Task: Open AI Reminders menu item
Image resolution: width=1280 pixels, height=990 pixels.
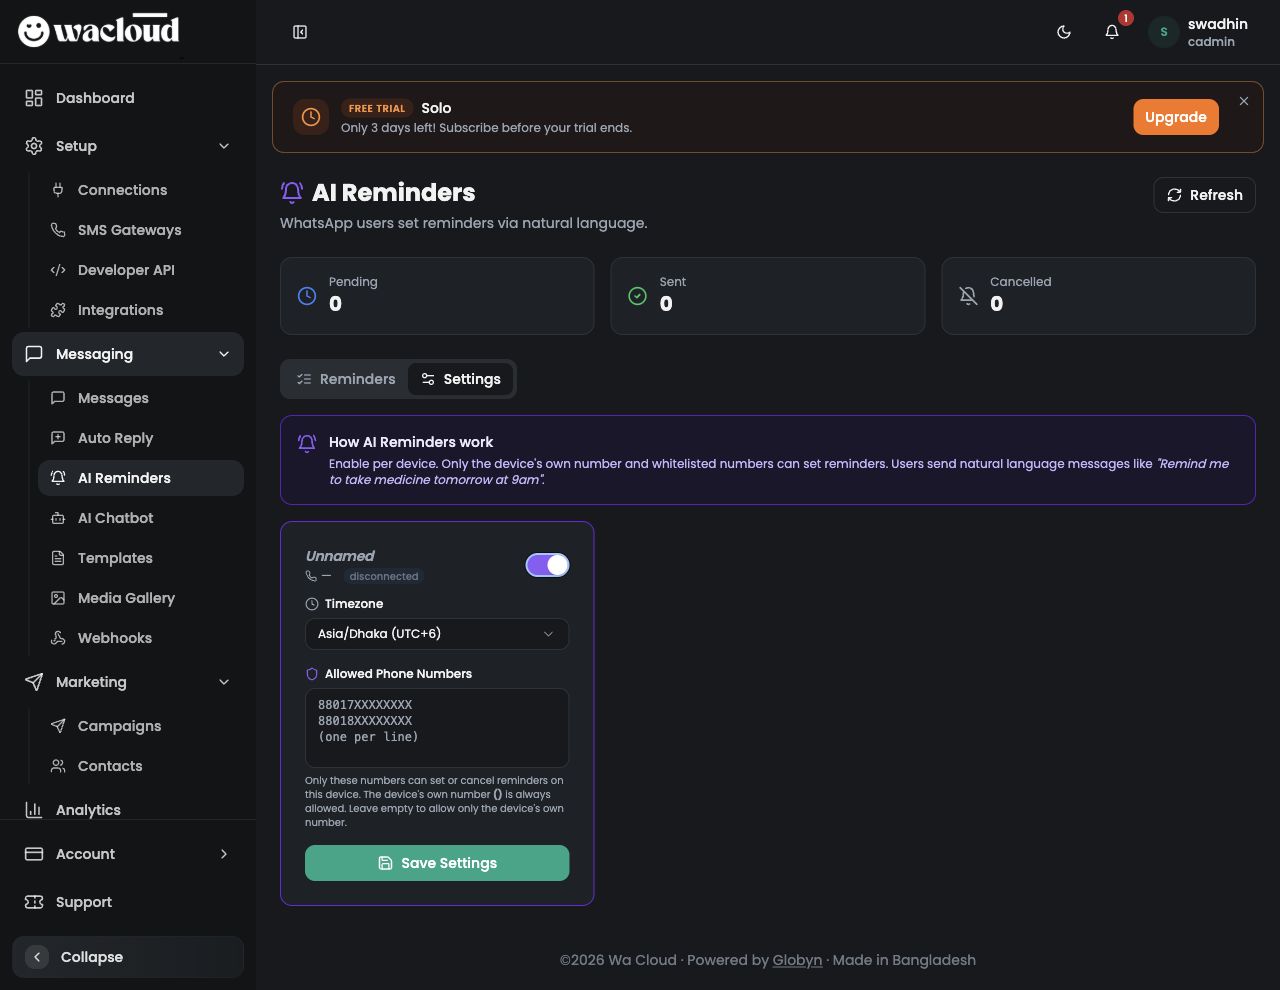Action: pos(141,478)
